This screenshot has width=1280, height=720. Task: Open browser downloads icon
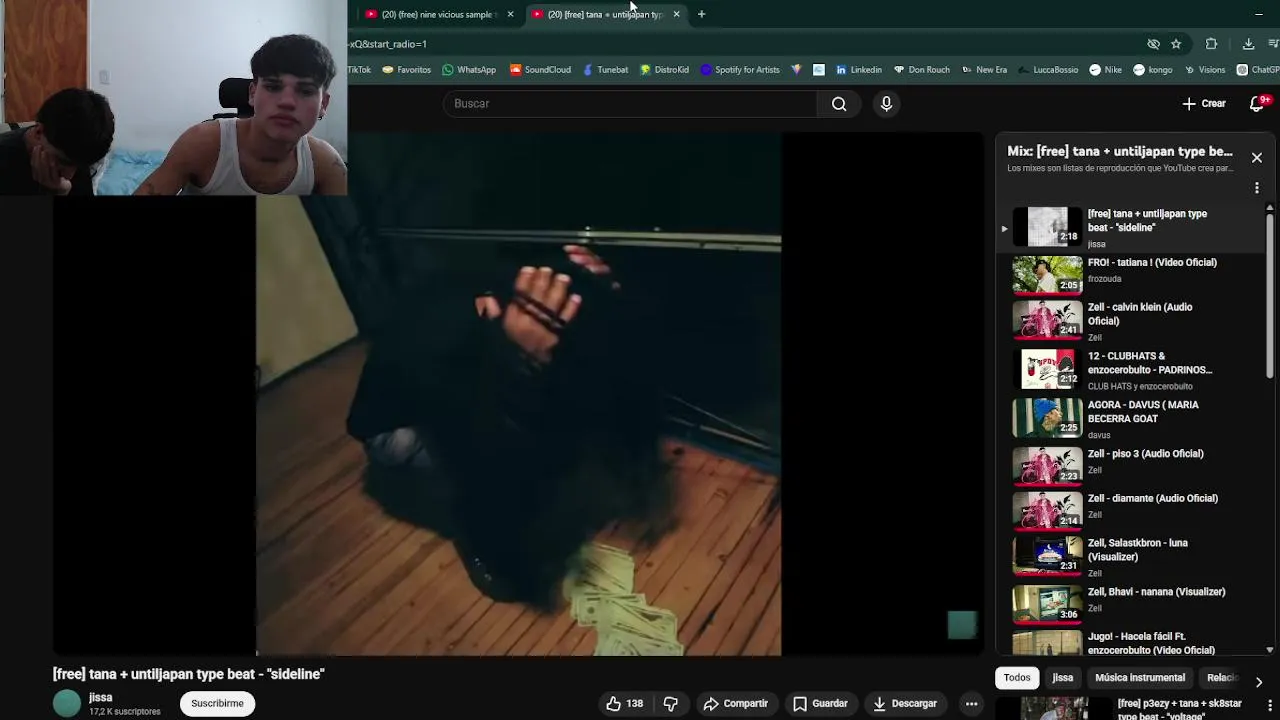(x=1248, y=44)
